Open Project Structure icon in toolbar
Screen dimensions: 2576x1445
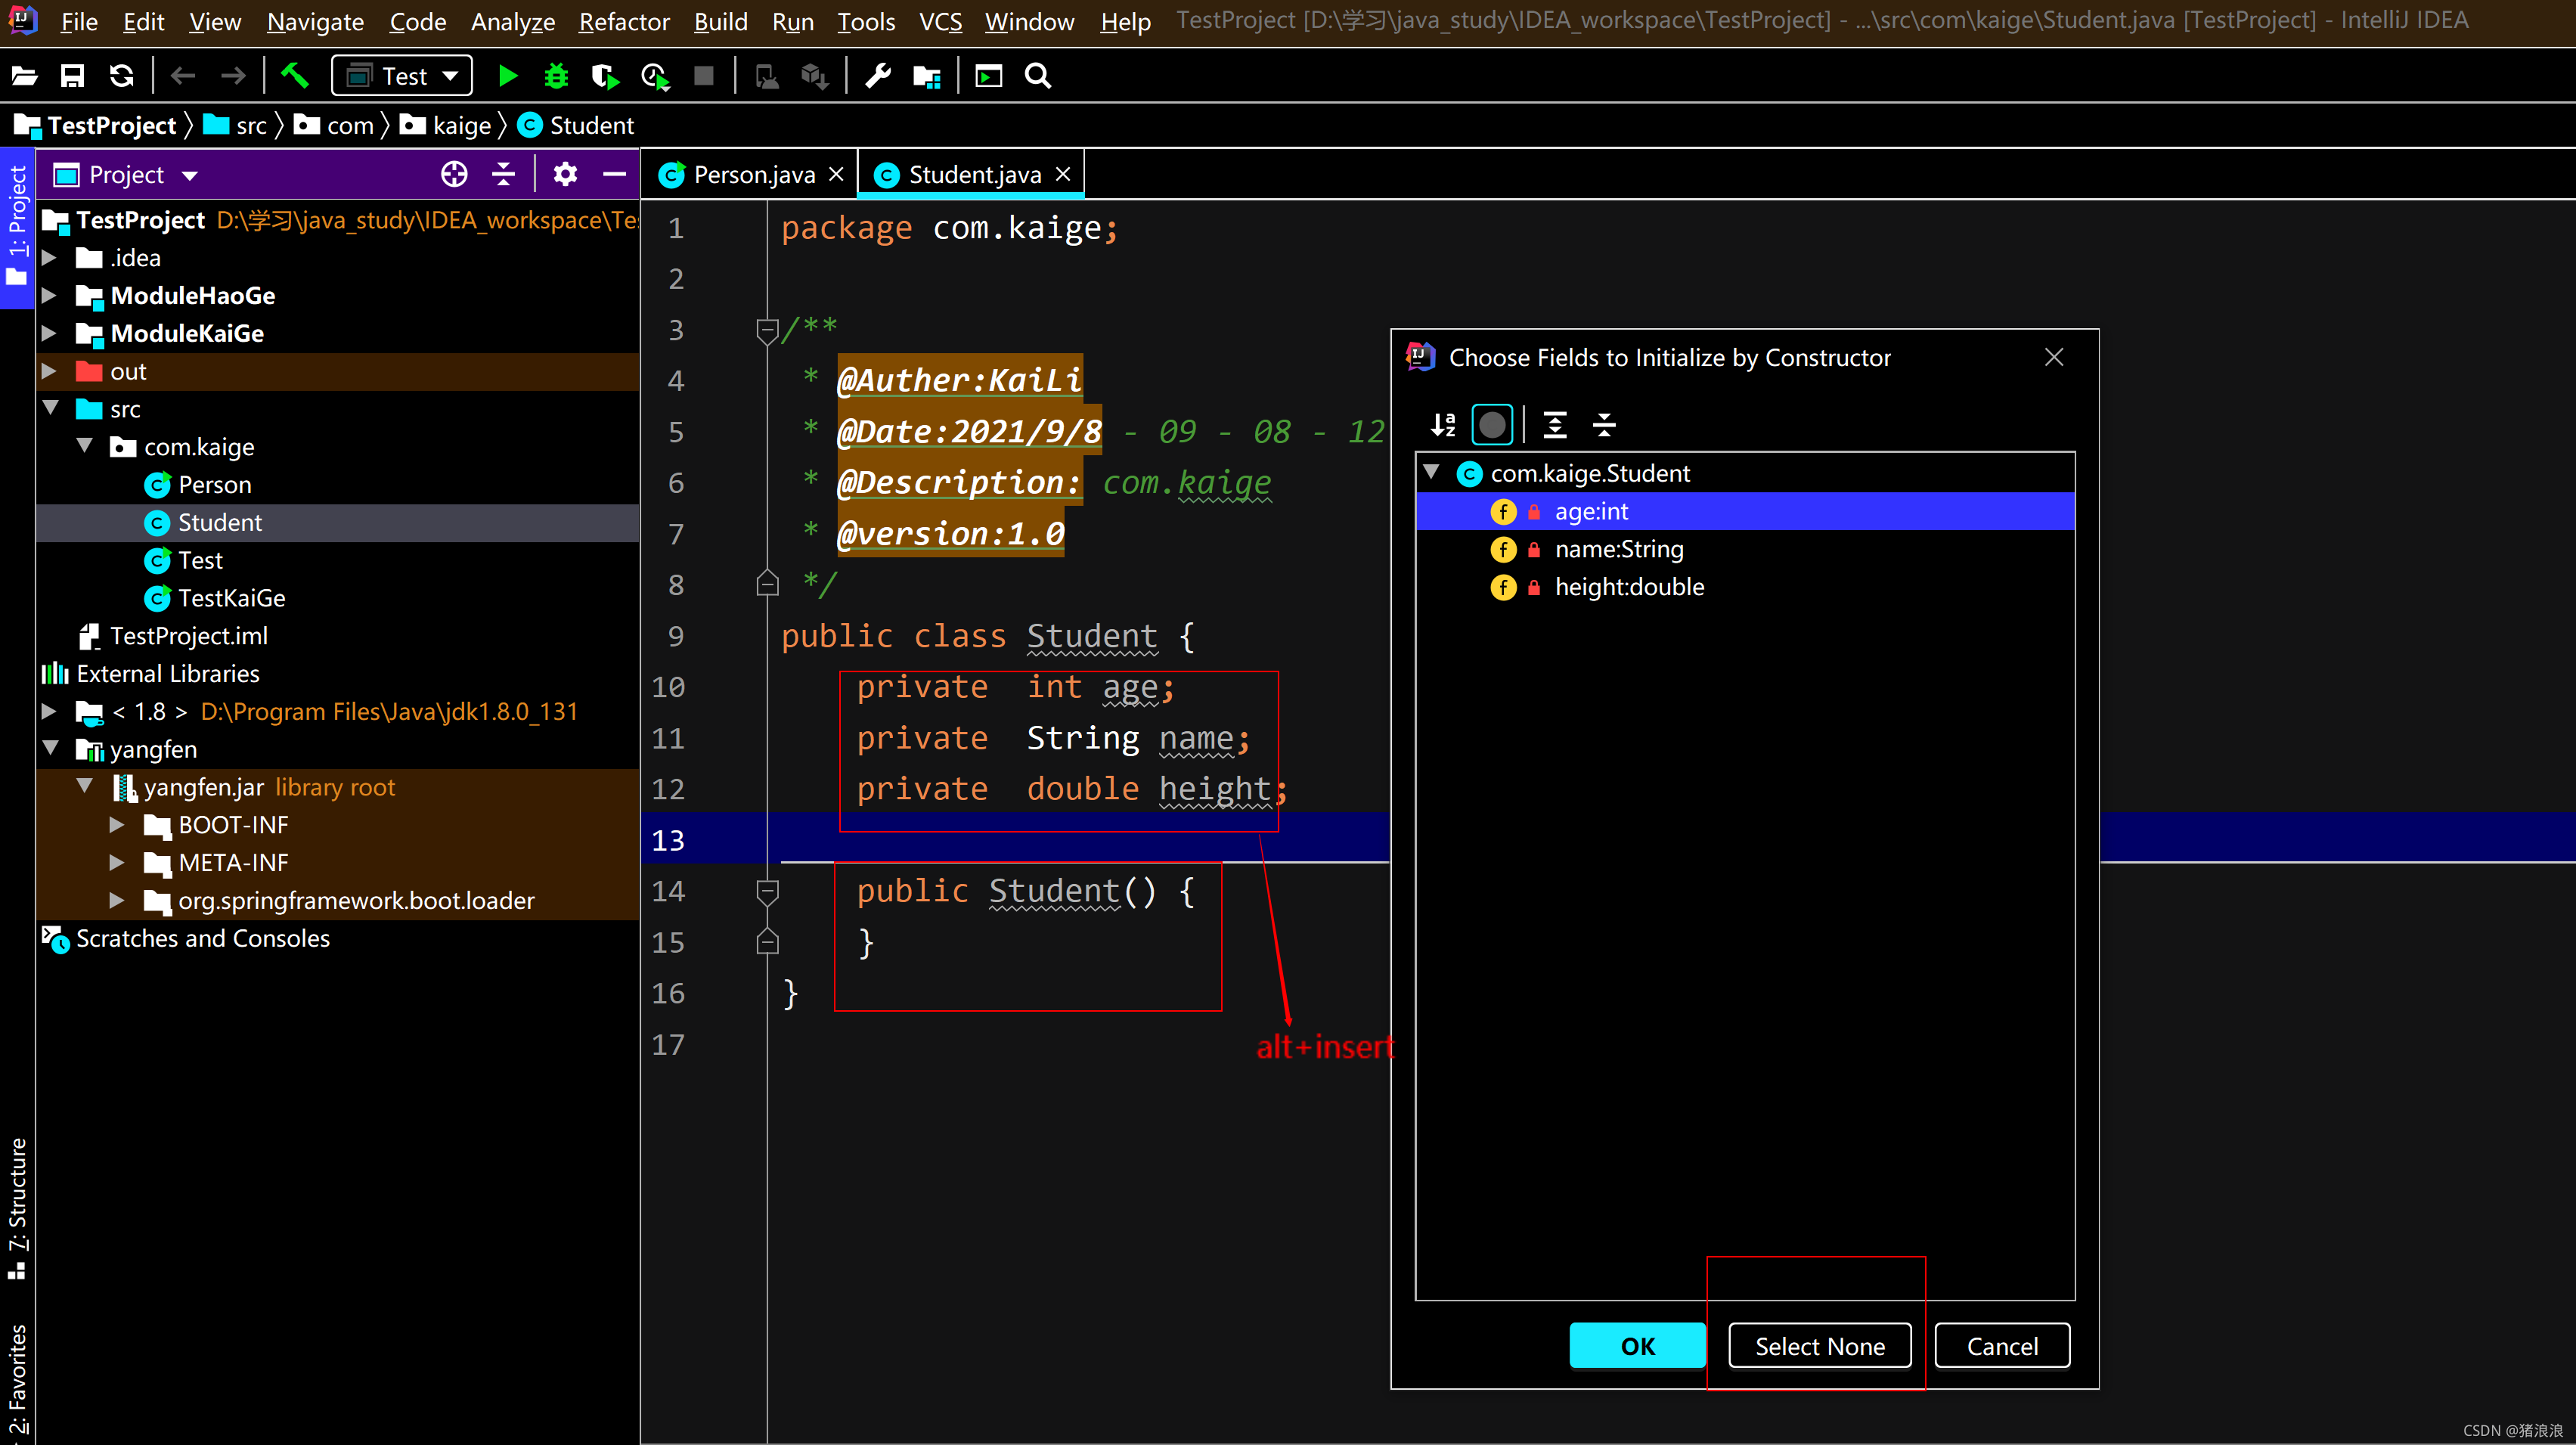tap(927, 76)
